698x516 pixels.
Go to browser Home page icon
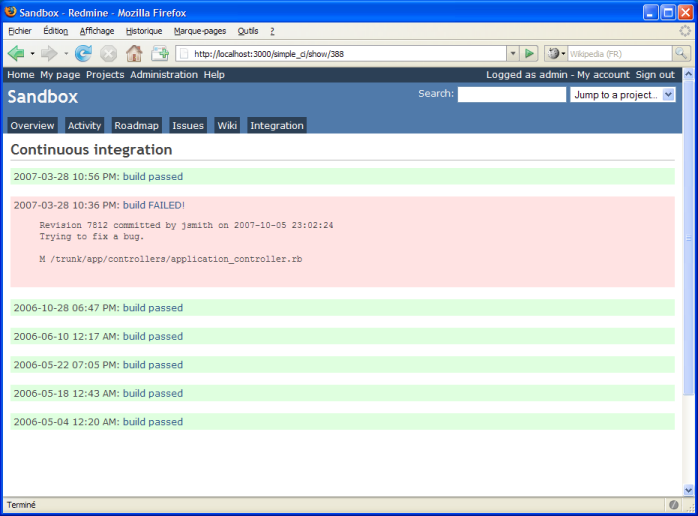[x=134, y=53]
